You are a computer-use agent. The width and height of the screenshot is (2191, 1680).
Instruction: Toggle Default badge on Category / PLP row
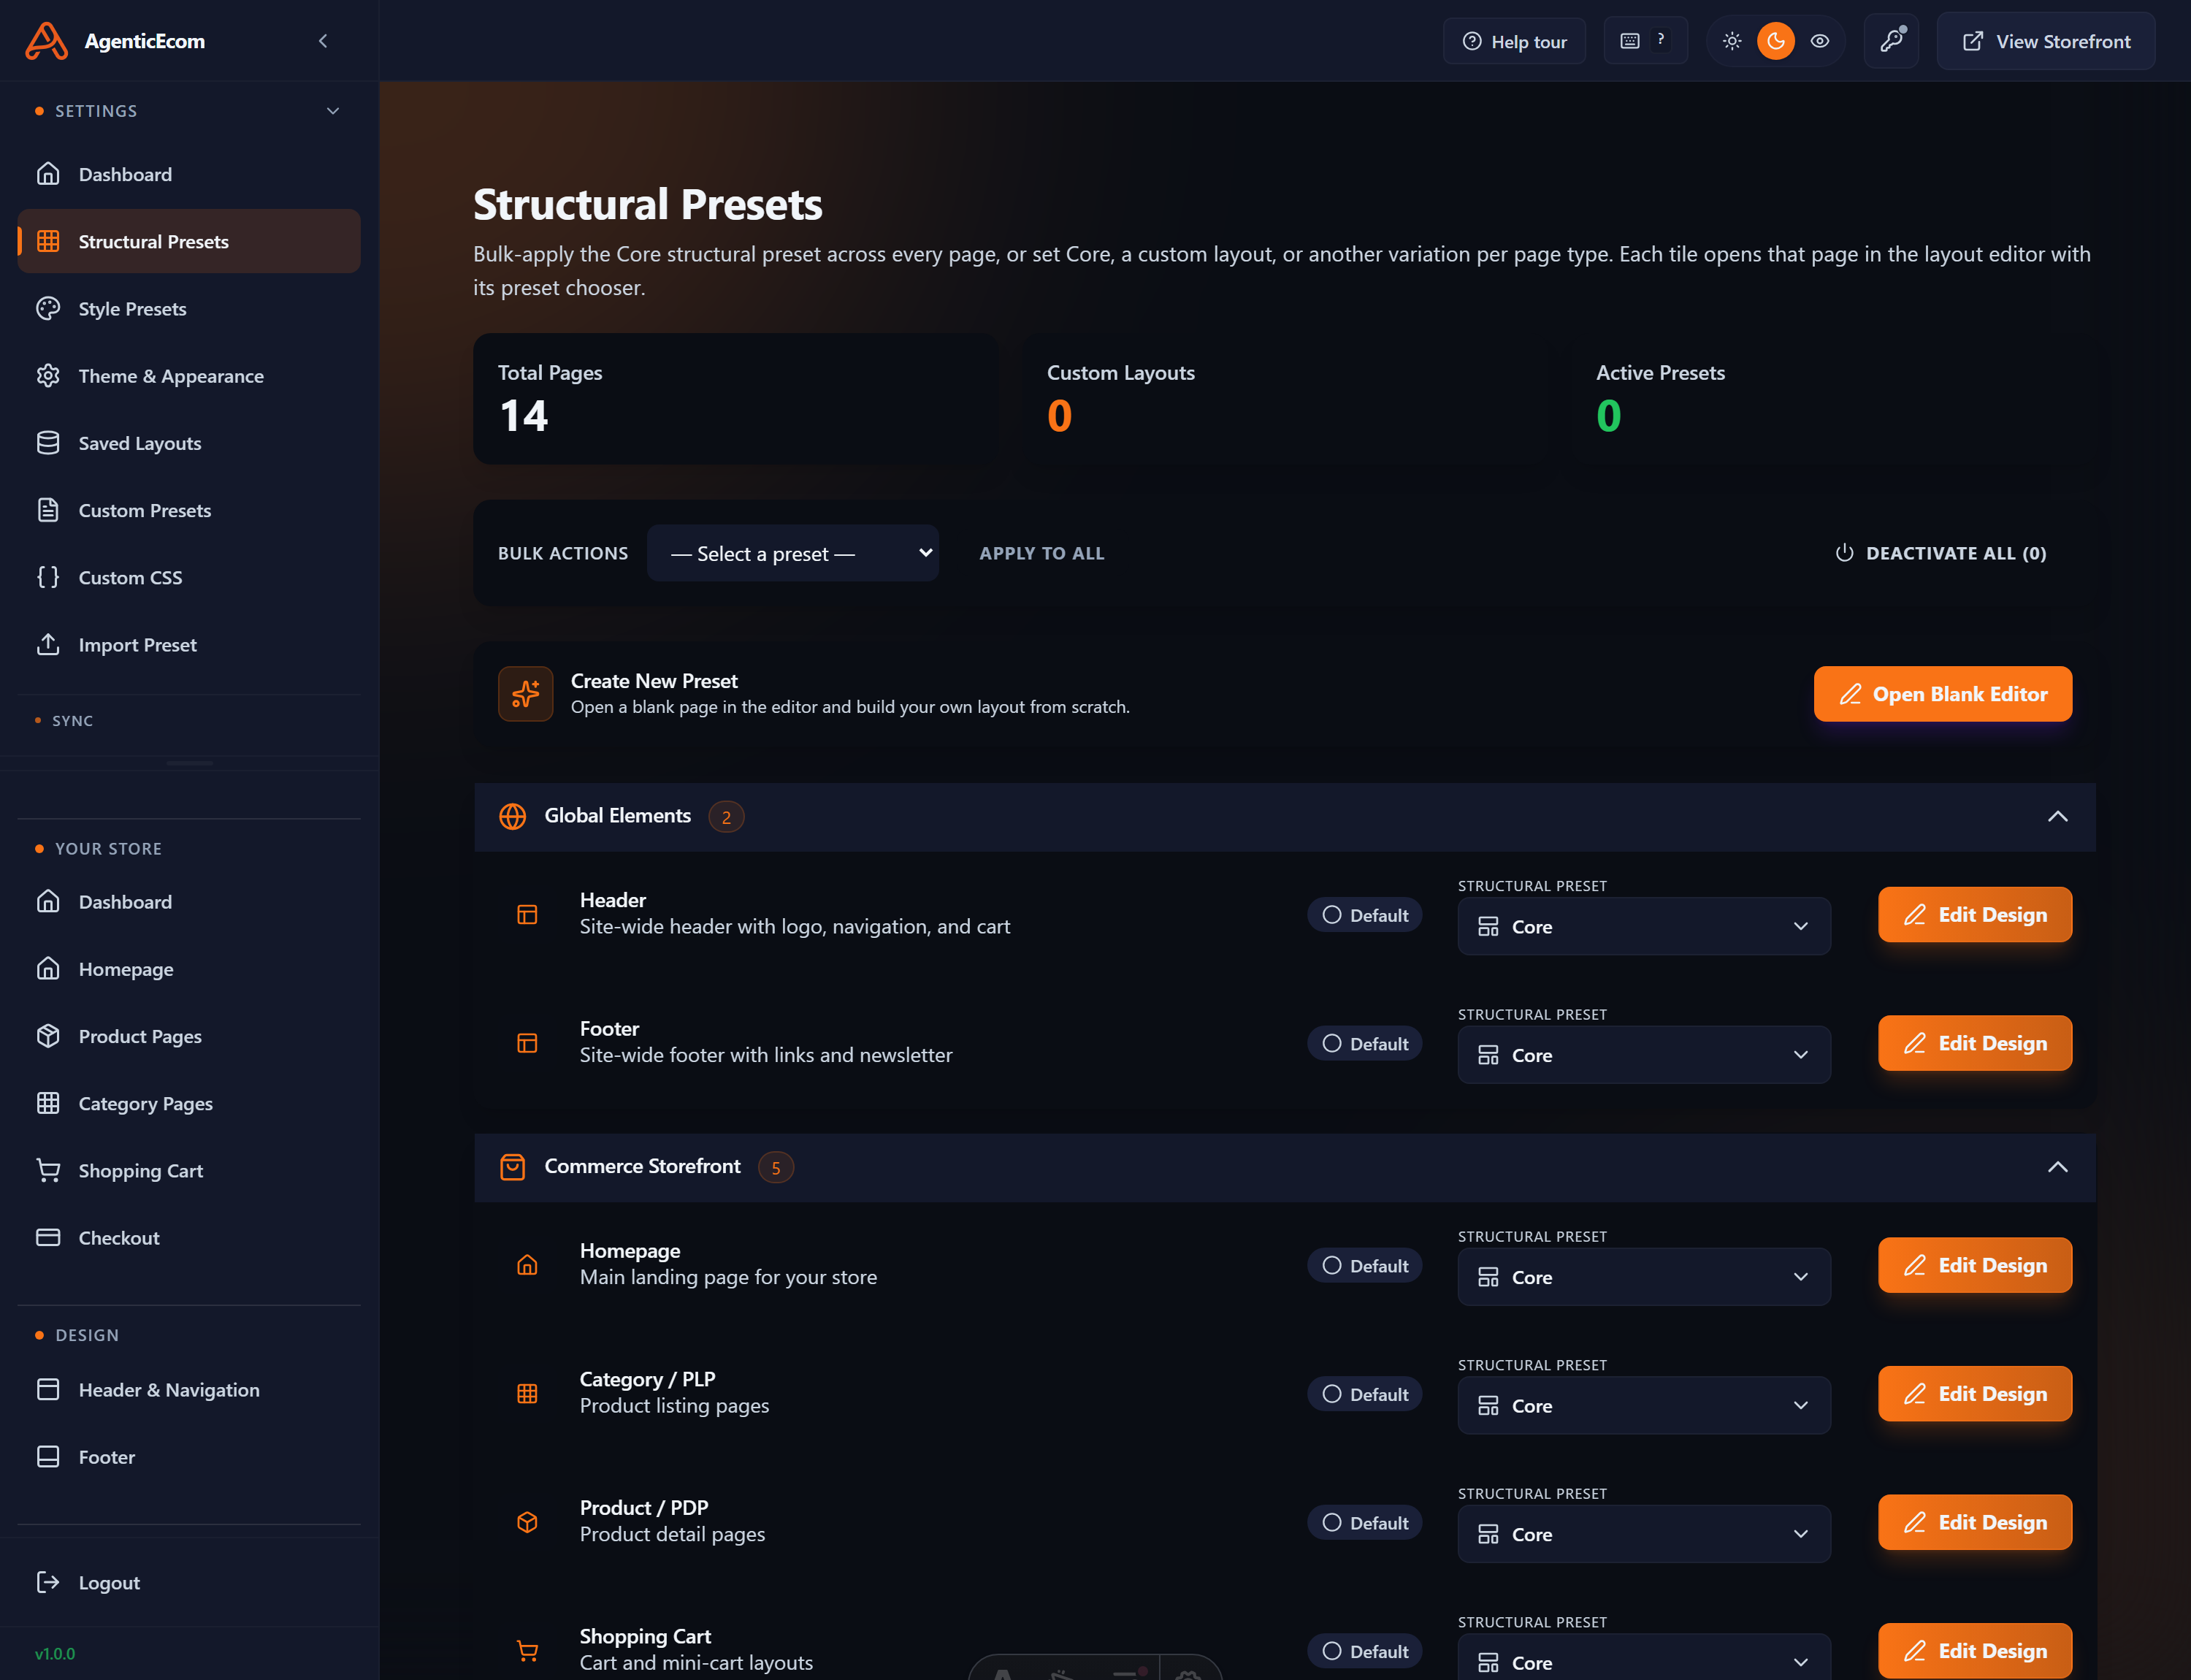click(1365, 1393)
